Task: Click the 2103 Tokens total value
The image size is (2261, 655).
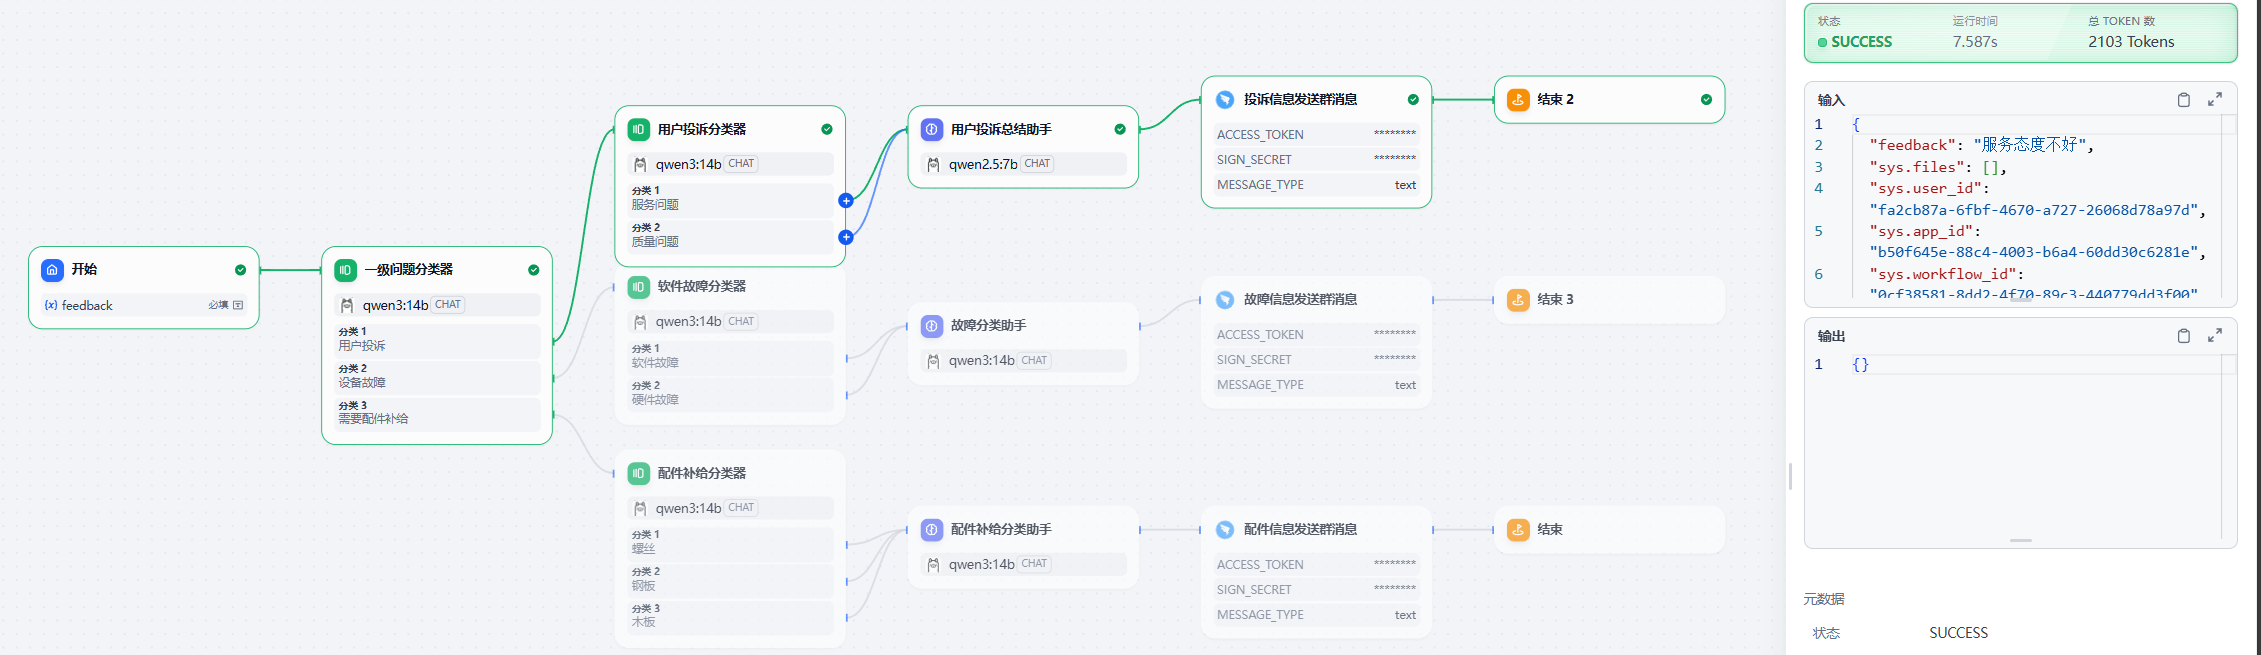Action: (2131, 42)
